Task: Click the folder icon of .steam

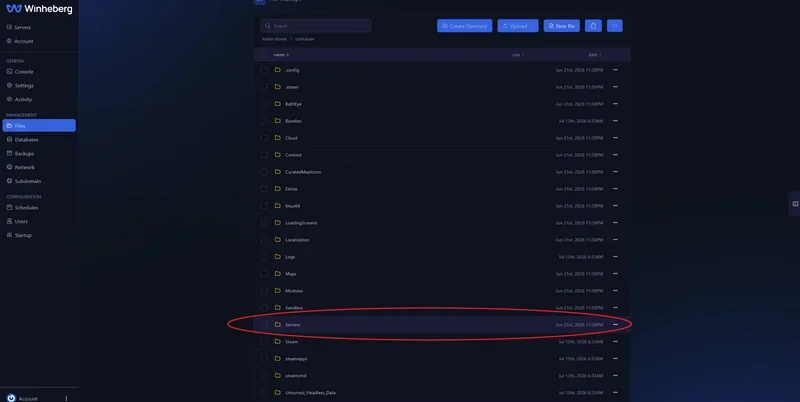Action: pos(278,87)
